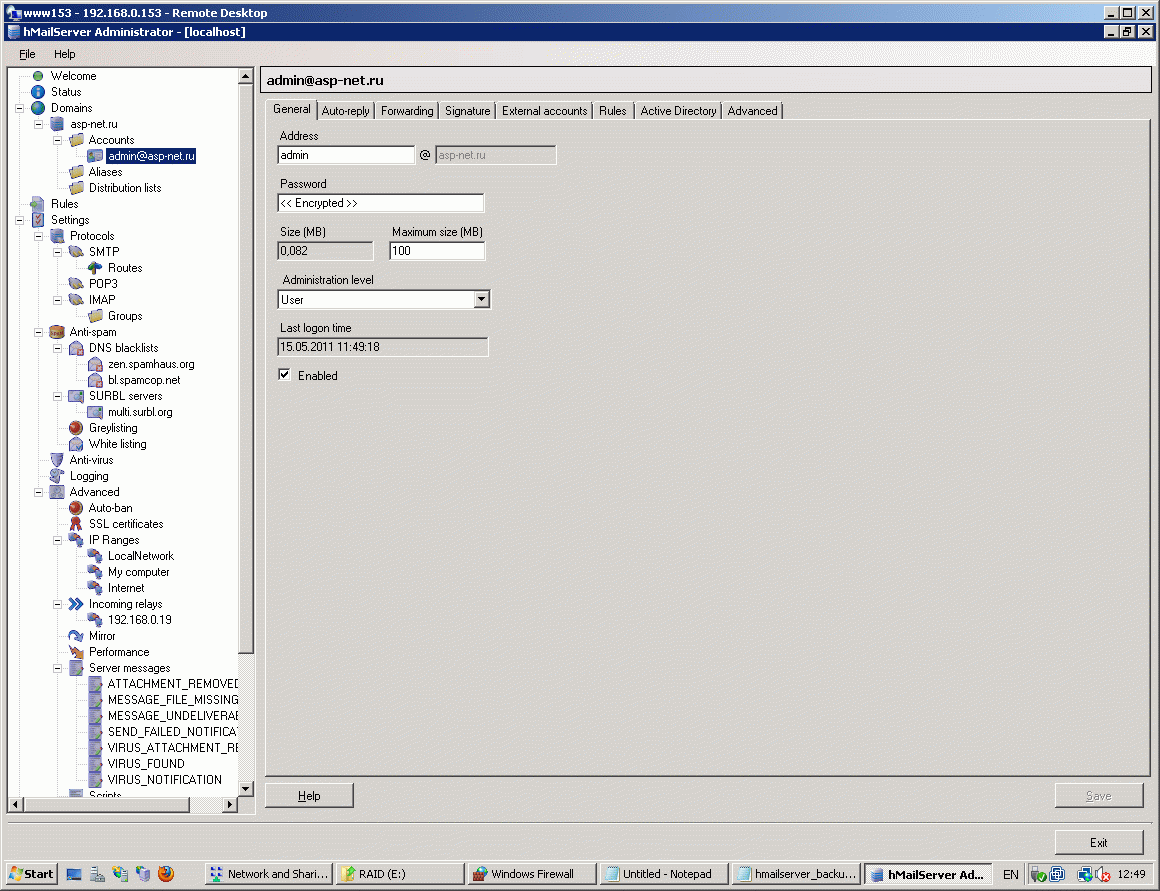The height and width of the screenshot is (891, 1160).
Task: Open the File menu
Action: point(27,54)
